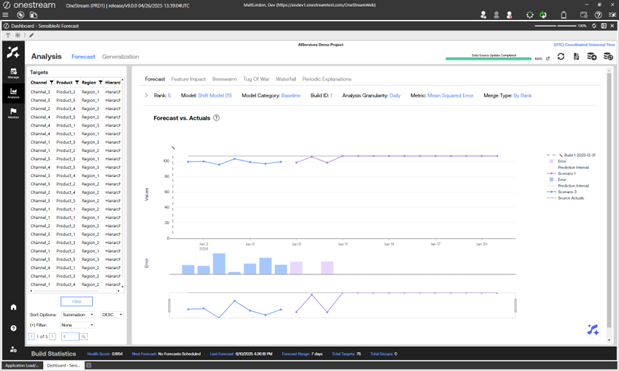
Task: Click the Shift Model link
Action: tap(214, 96)
